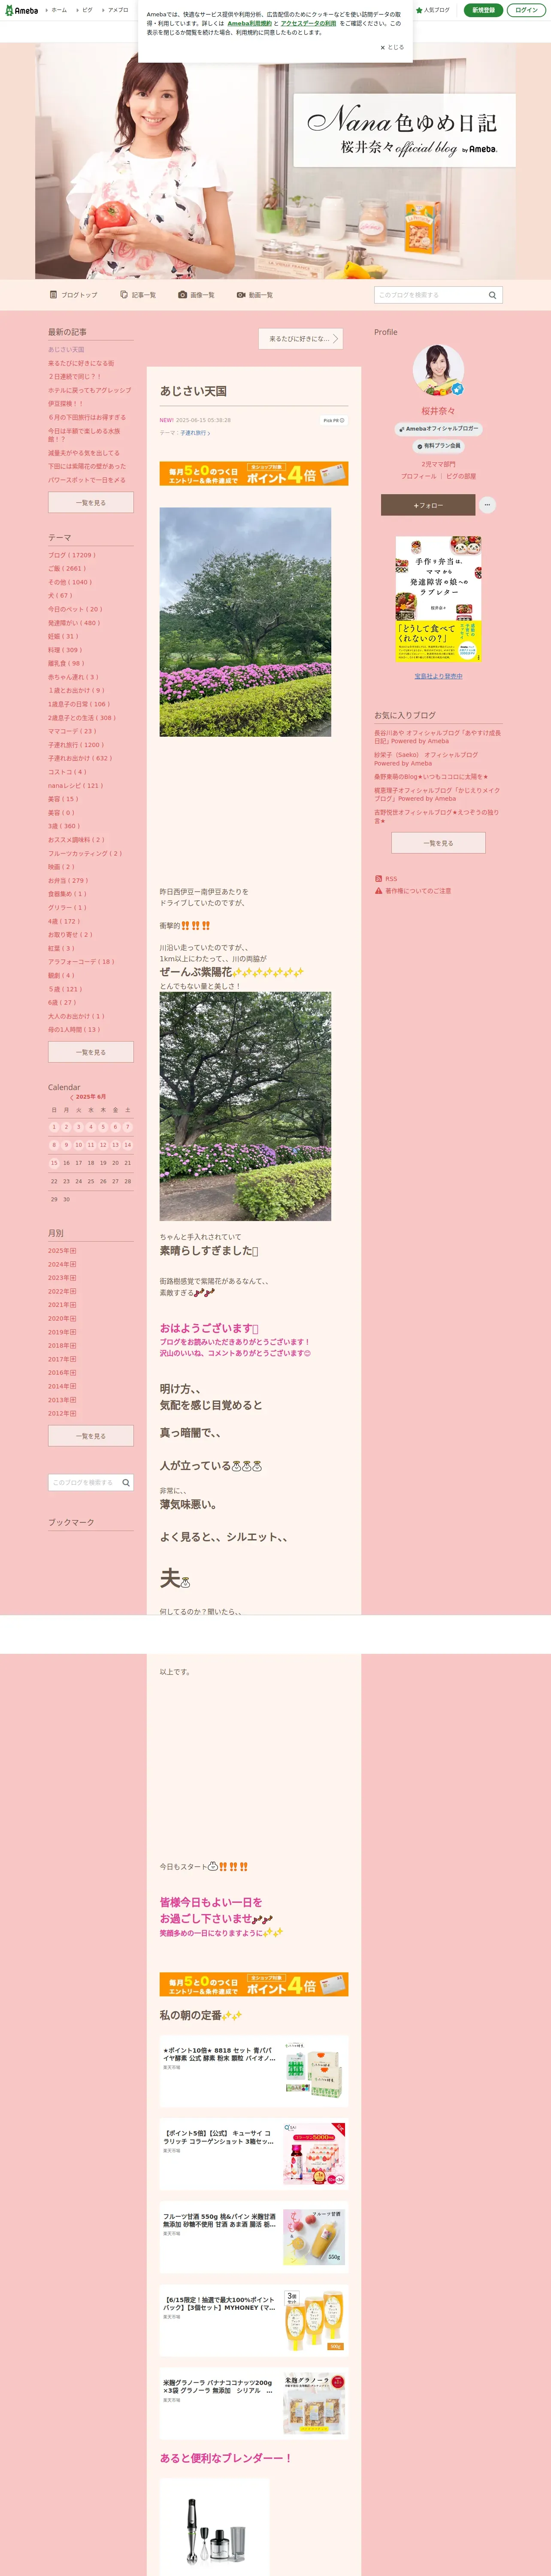Viewport: 551px width, 2576px height.
Task: Open favorite blog 紗栄子 (Saeko) オフィシャルブログ
Action: click(x=426, y=759)
